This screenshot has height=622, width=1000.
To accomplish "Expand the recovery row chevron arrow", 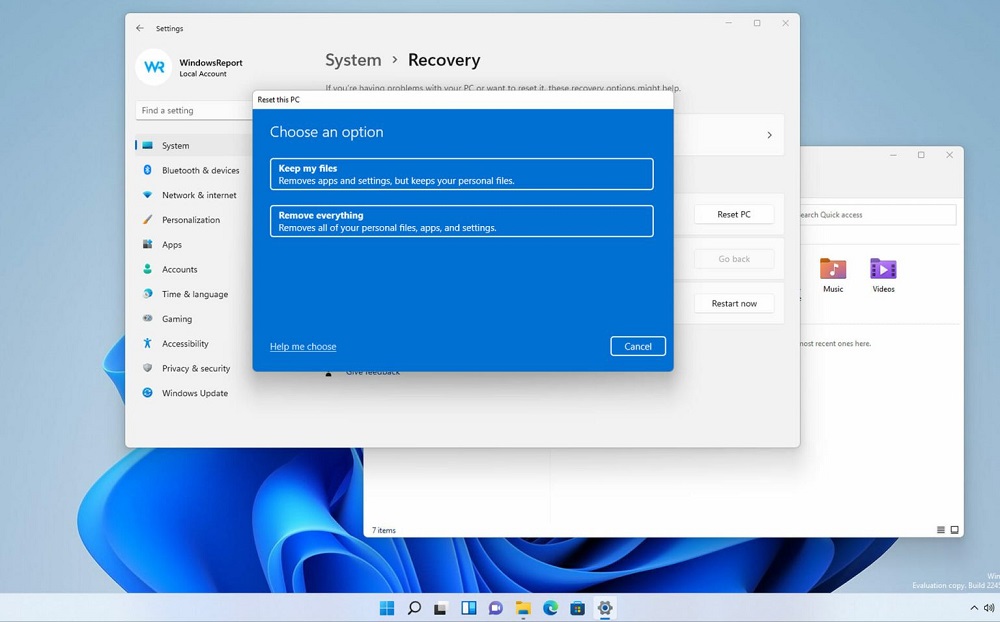I will click(x=769, y=135).
